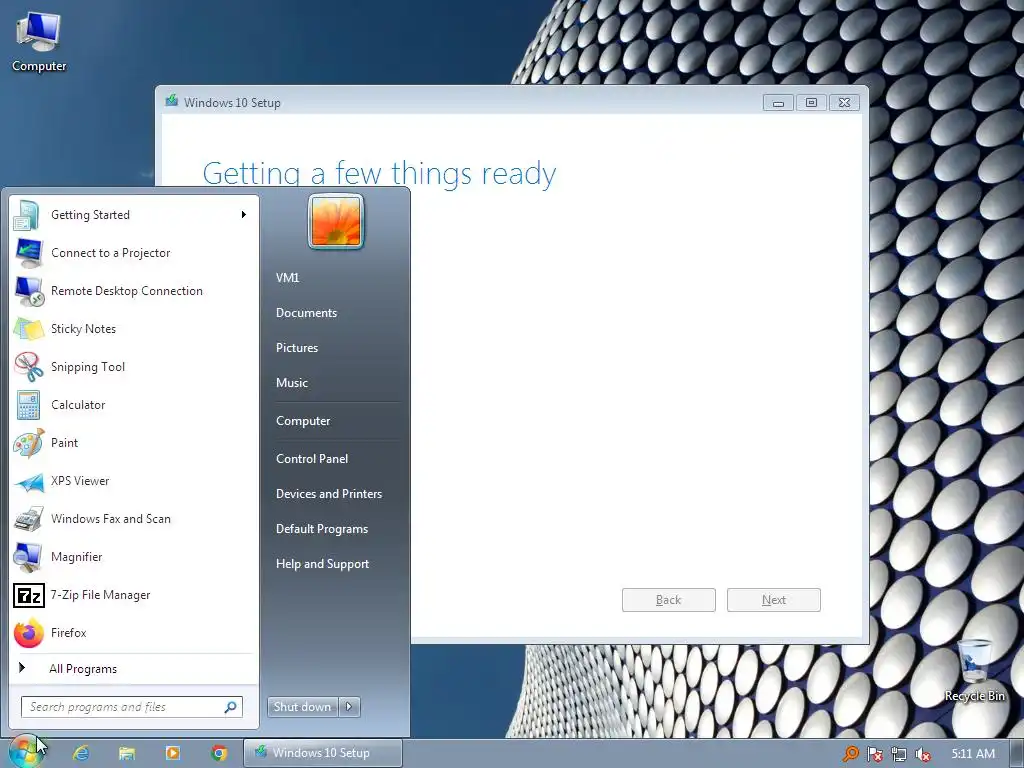Click Back in Windows 10 Setup
This screenshot has height=768, width=1024.
[669, 600]
